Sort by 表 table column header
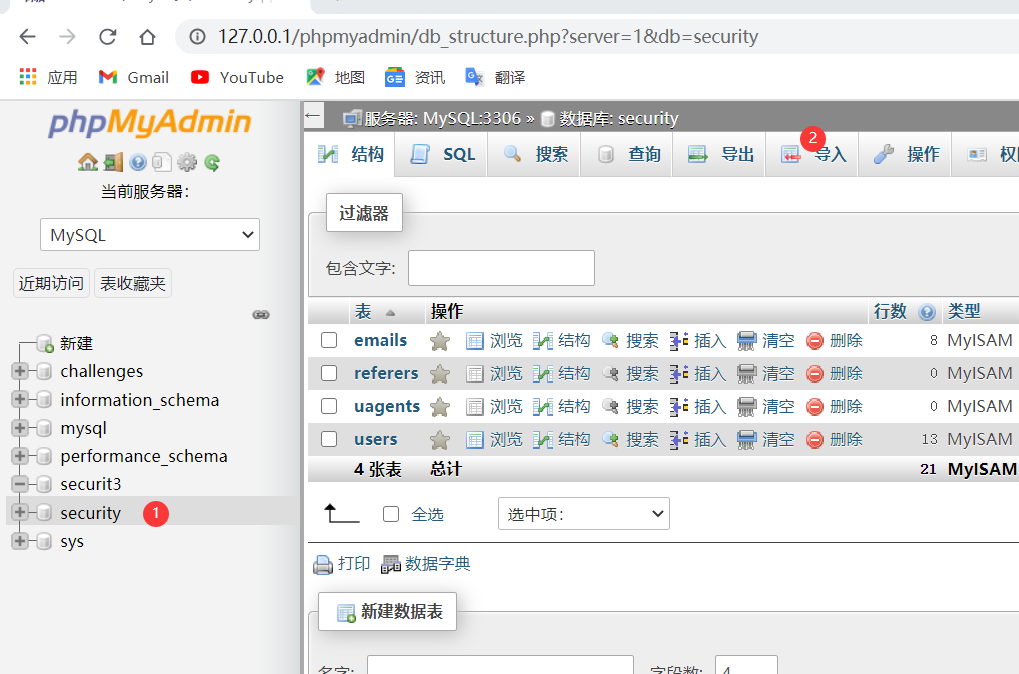Screen dimensions: 1019x674 363,312
